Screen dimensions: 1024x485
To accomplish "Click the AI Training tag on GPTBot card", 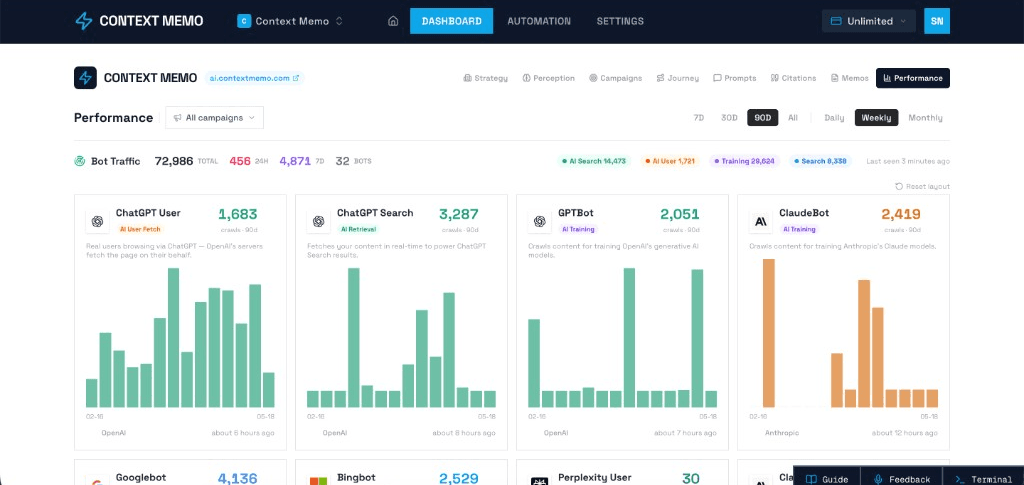I will point(578,229).
